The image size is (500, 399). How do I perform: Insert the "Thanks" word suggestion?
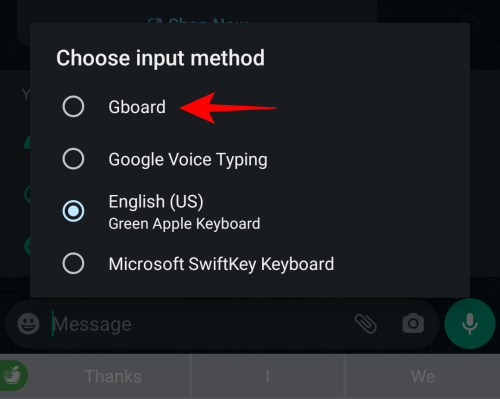click(113, 376)
